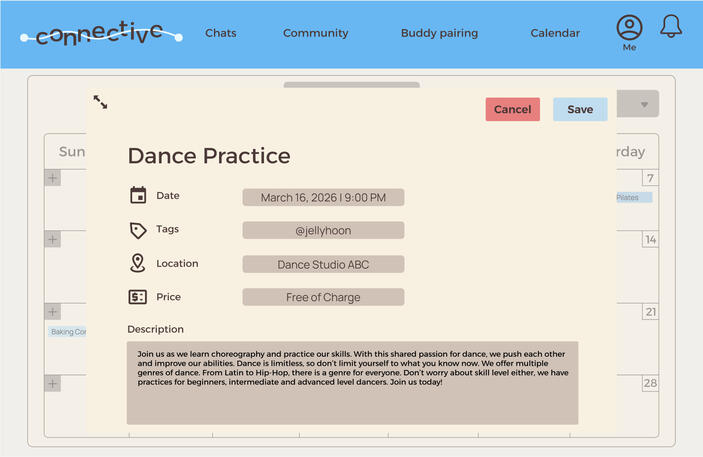Save the Dance Practice event
Screen dimensions: 703x457
[580, 109]
